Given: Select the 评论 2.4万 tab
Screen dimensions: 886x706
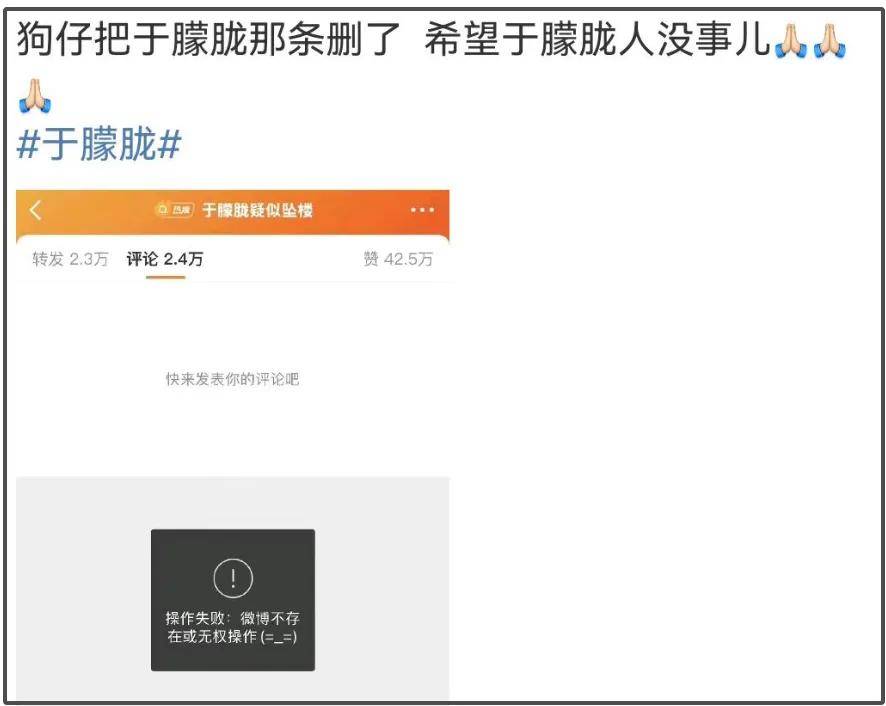Looking at the screenshot, I should point(164,259).
